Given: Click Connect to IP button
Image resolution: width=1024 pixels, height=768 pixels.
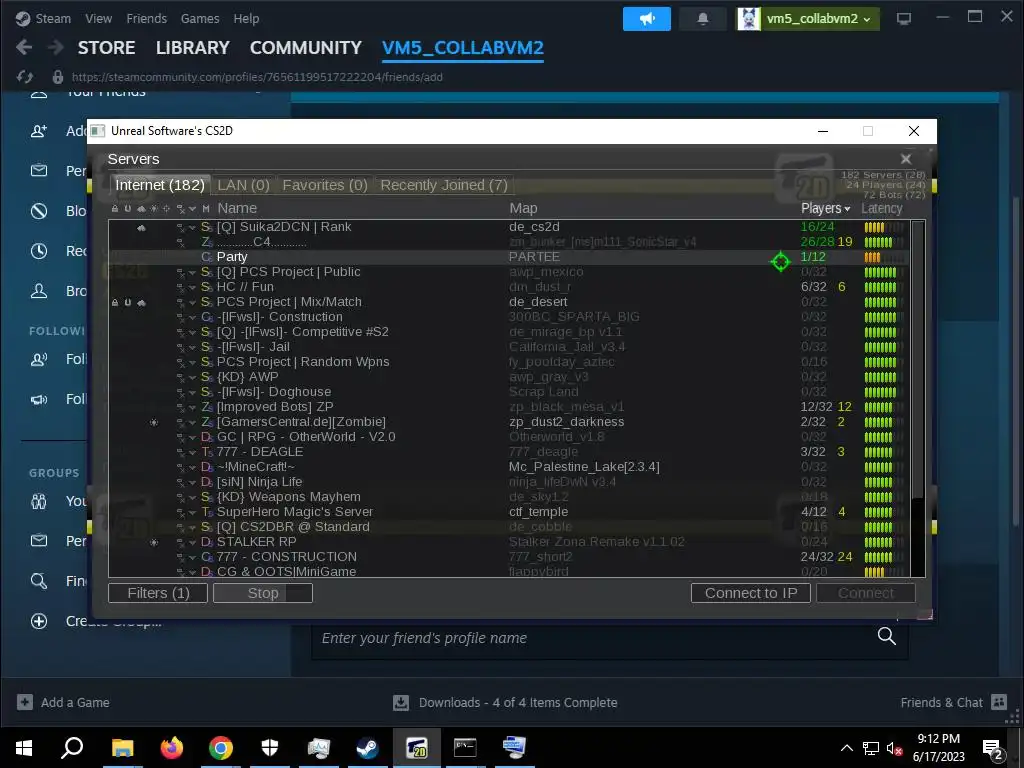Looking at the screenshot, I should click(x=751, y=593).
